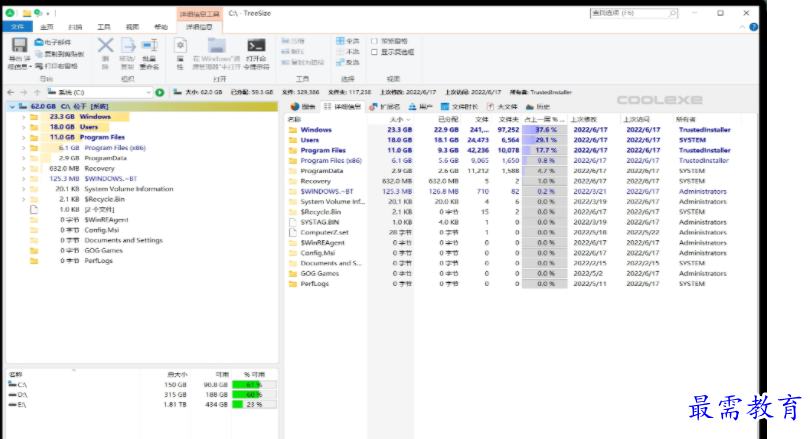Open the command prompt icon
The height and width of the screenshot is (439, 810).
[x=256, y=46]
